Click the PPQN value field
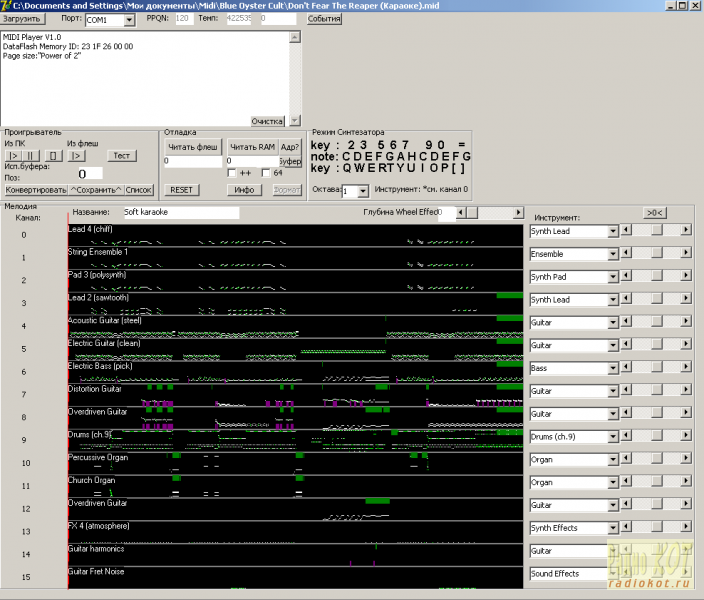Image resolution: width=704 pixels, height=600 pixels. 184,18
